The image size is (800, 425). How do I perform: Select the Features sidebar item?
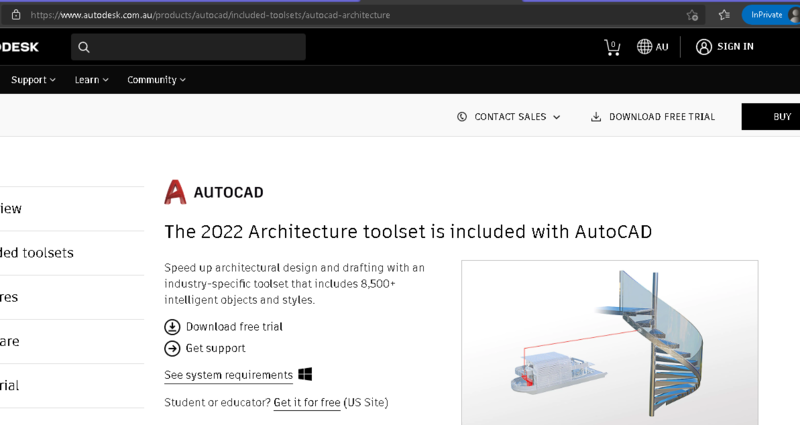tap(9, 297)
